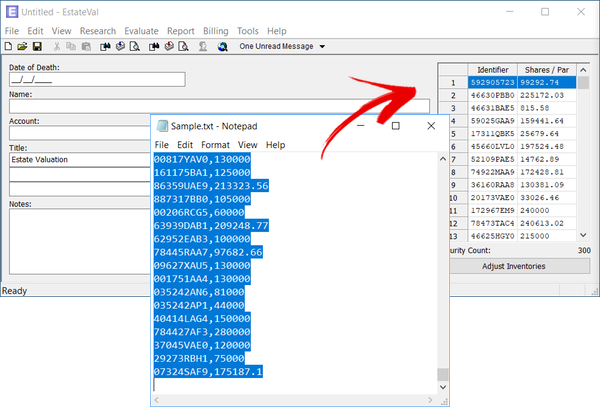The width and height of the screenshot is (600, 407).
Task: Click the globe web search toolbar icon
Action: 223,46
